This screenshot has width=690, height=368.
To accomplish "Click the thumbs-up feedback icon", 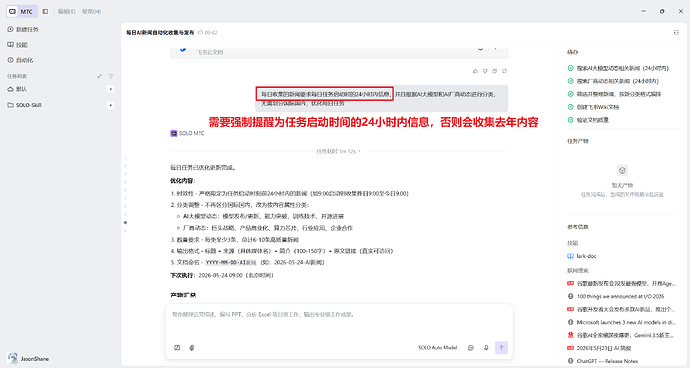I will coord(475,71).
